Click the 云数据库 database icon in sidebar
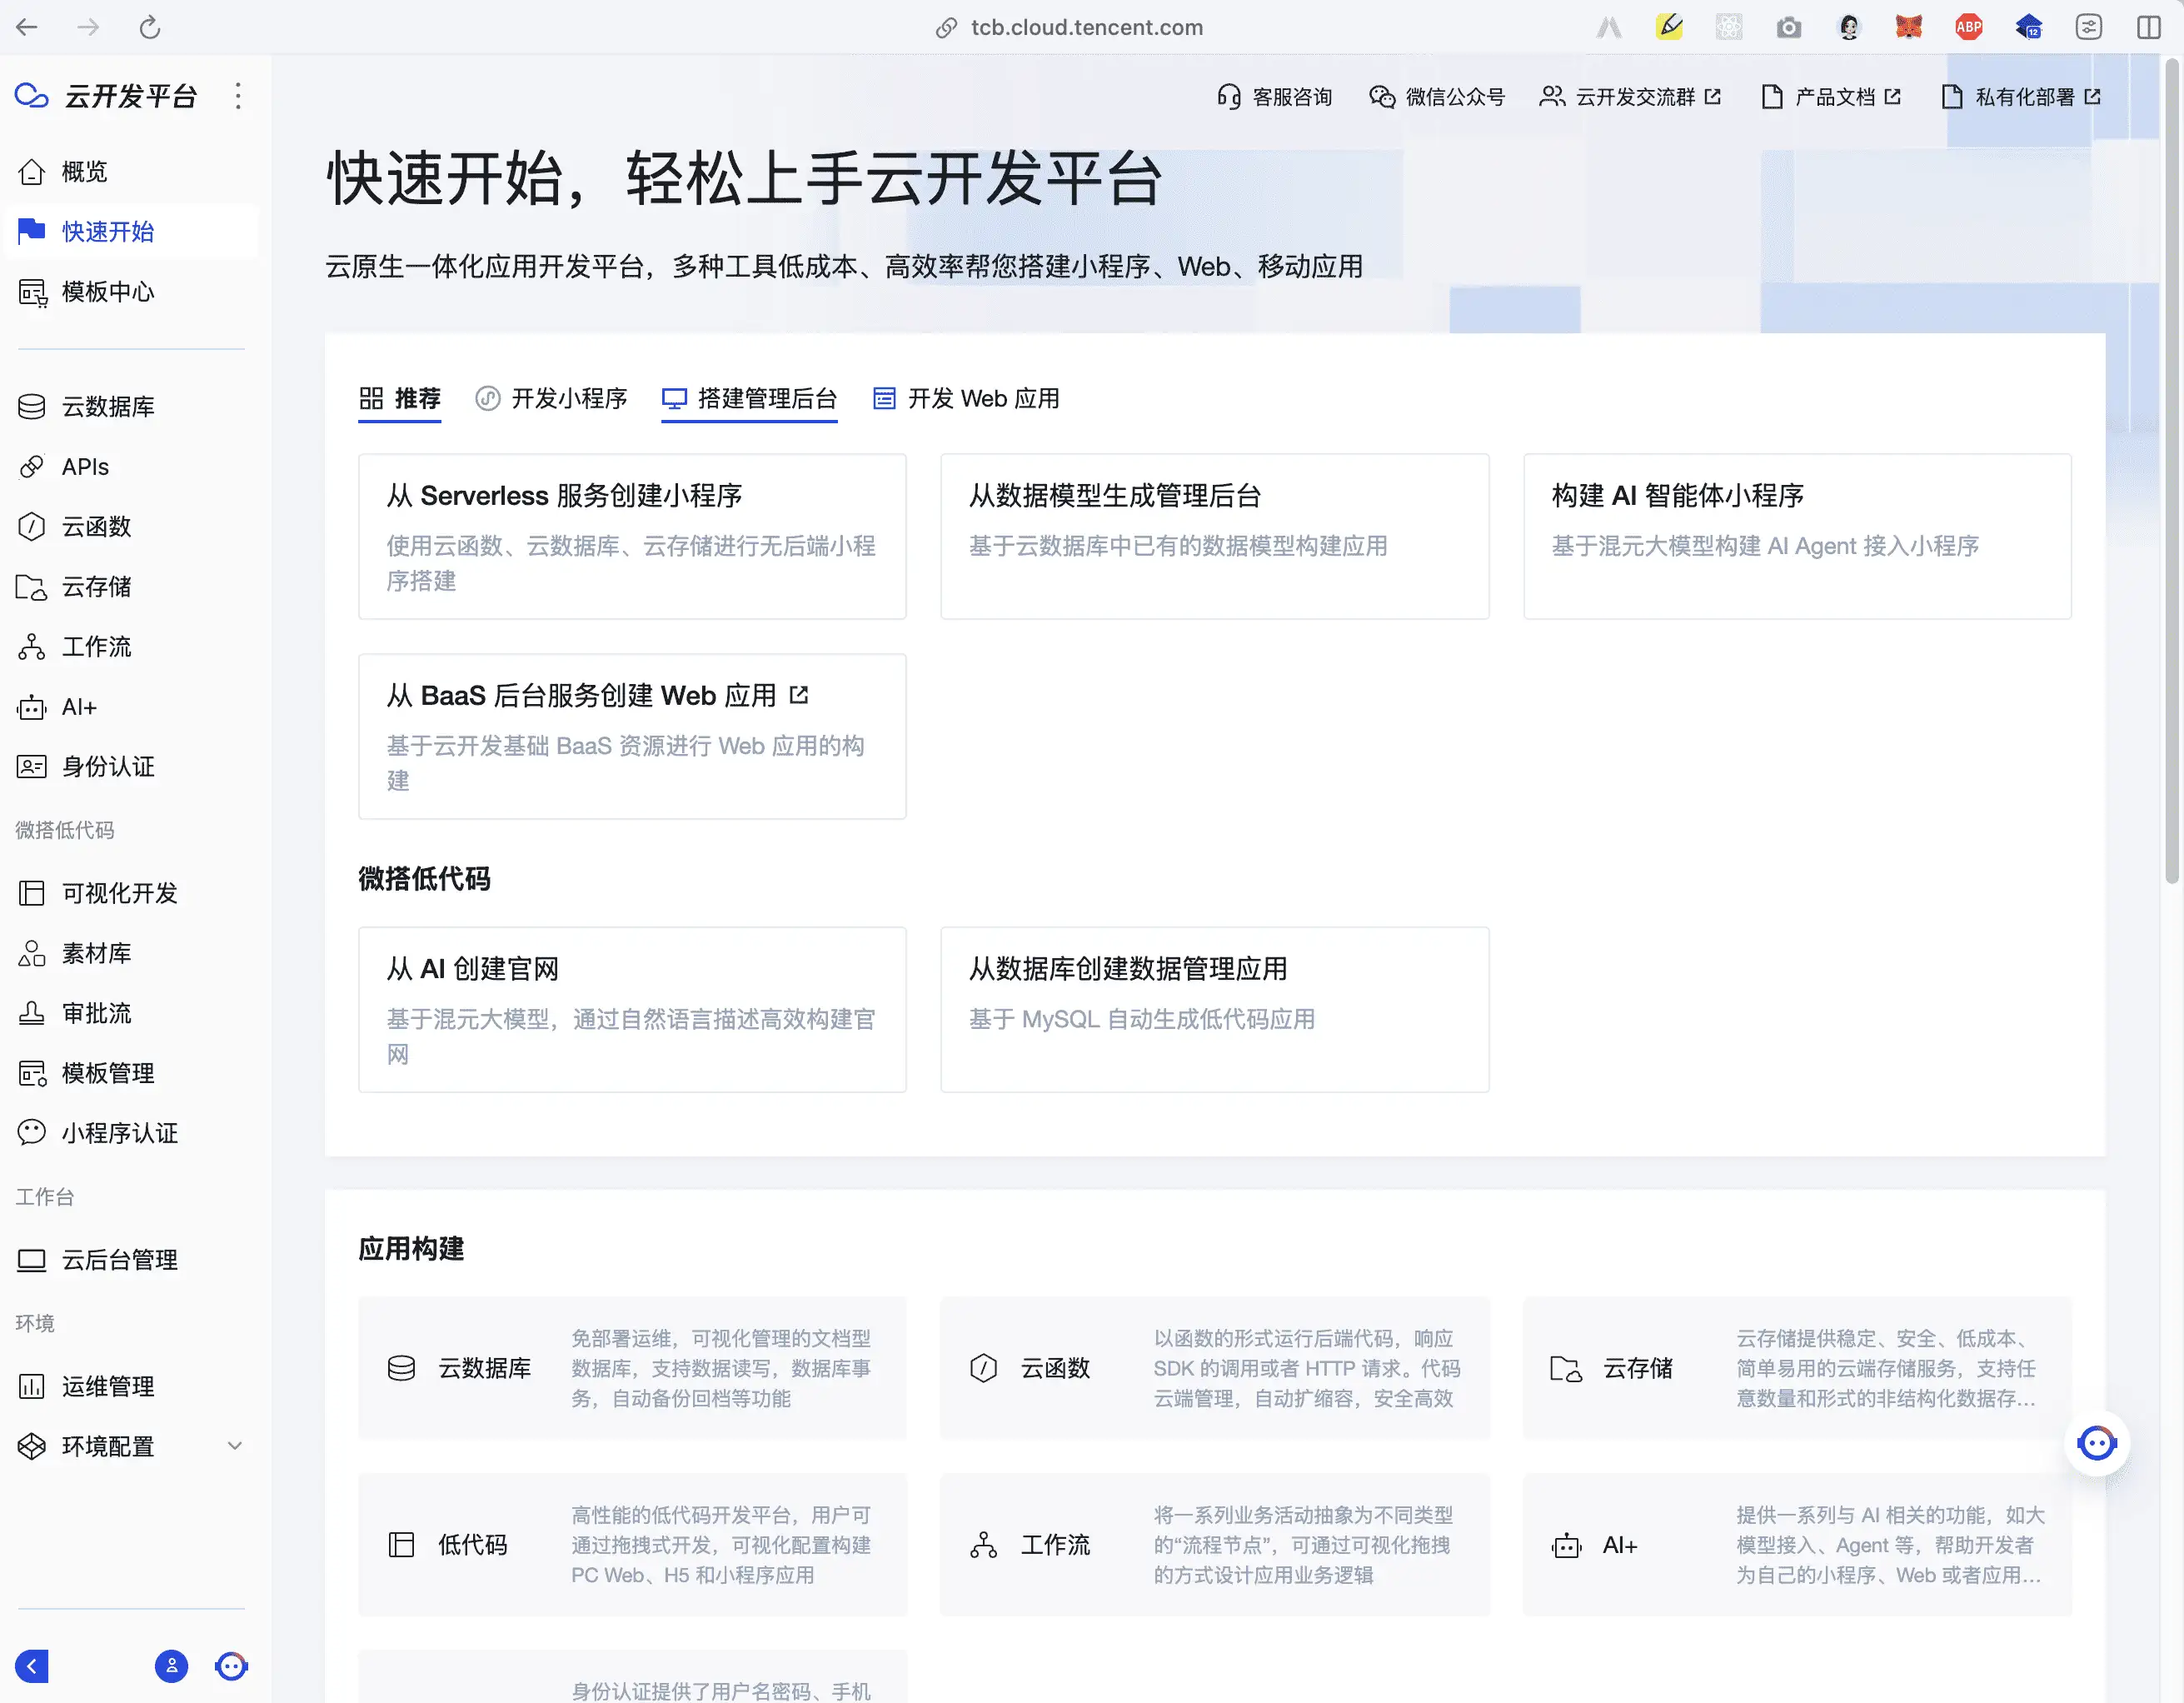 click(31, 406)
